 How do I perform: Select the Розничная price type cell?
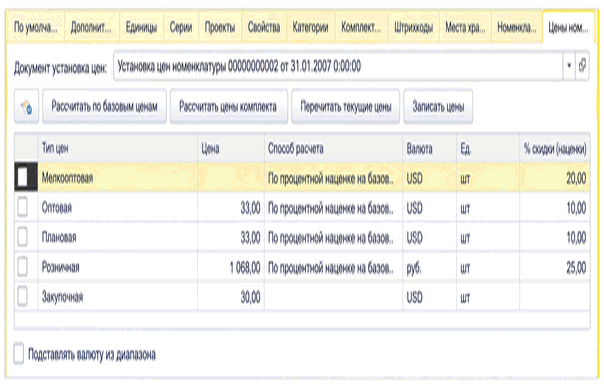pos(117,267)
